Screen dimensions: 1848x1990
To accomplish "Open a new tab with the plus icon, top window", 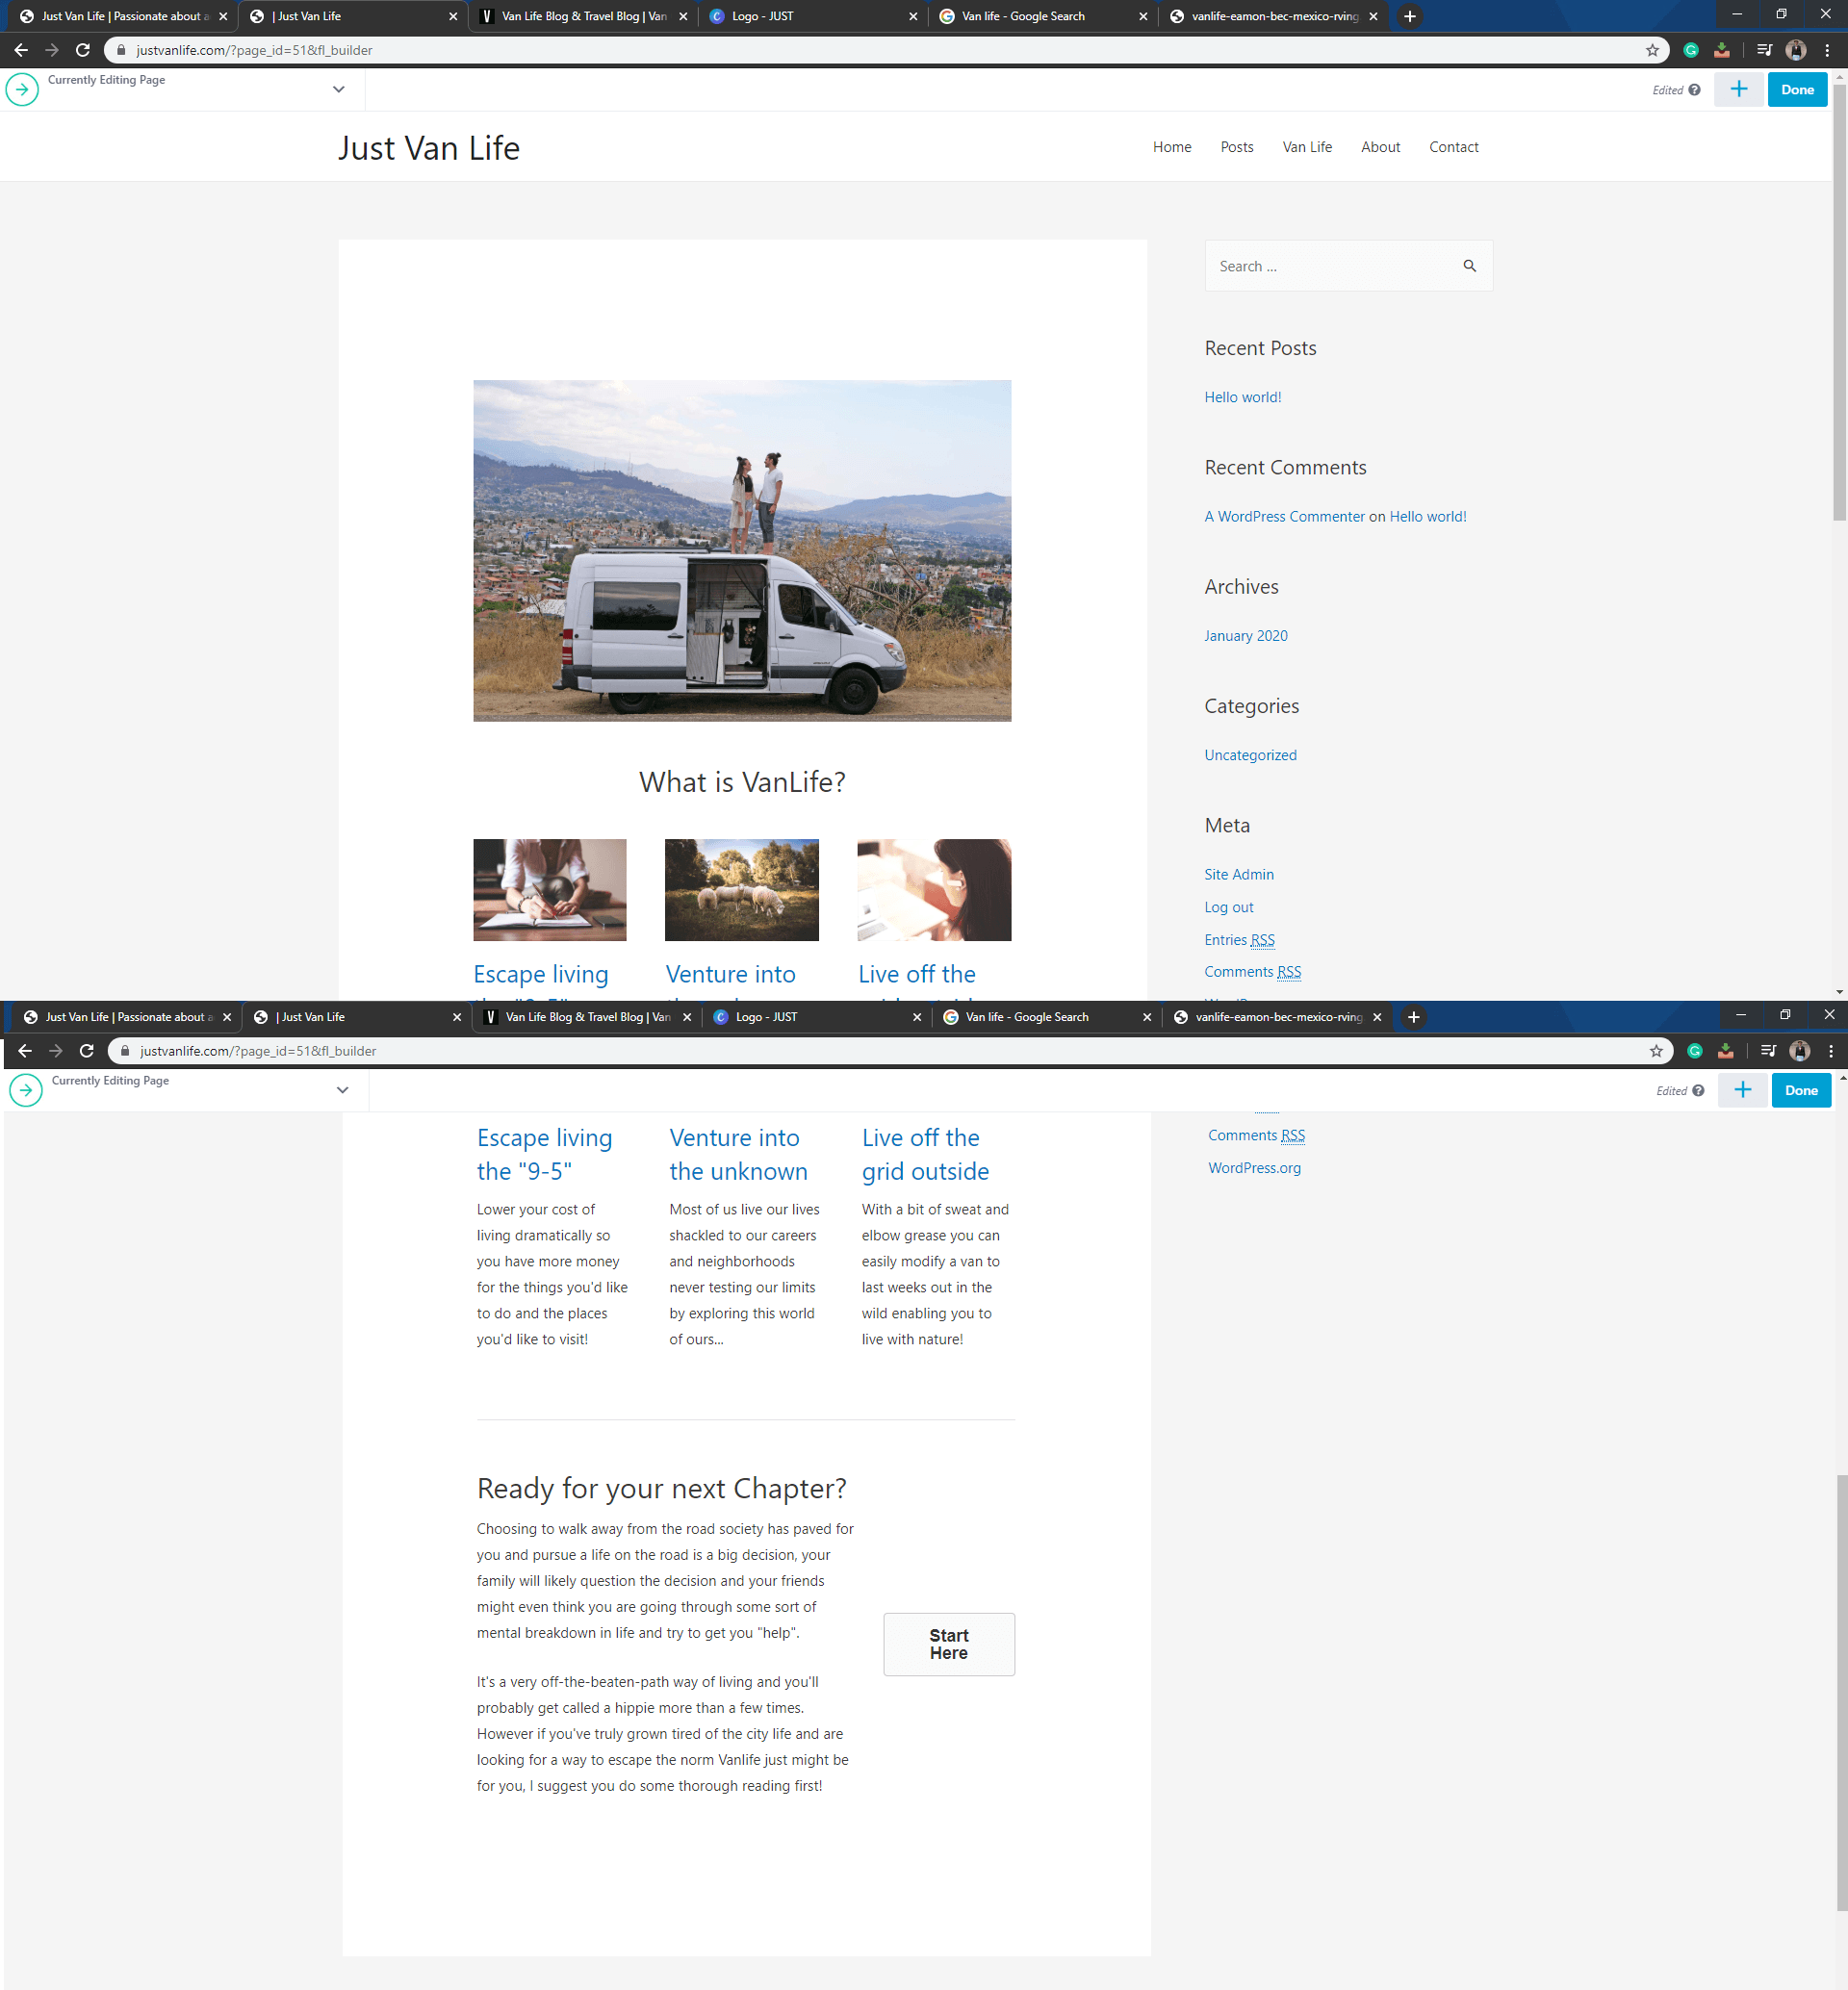I will pos(1410,16).
